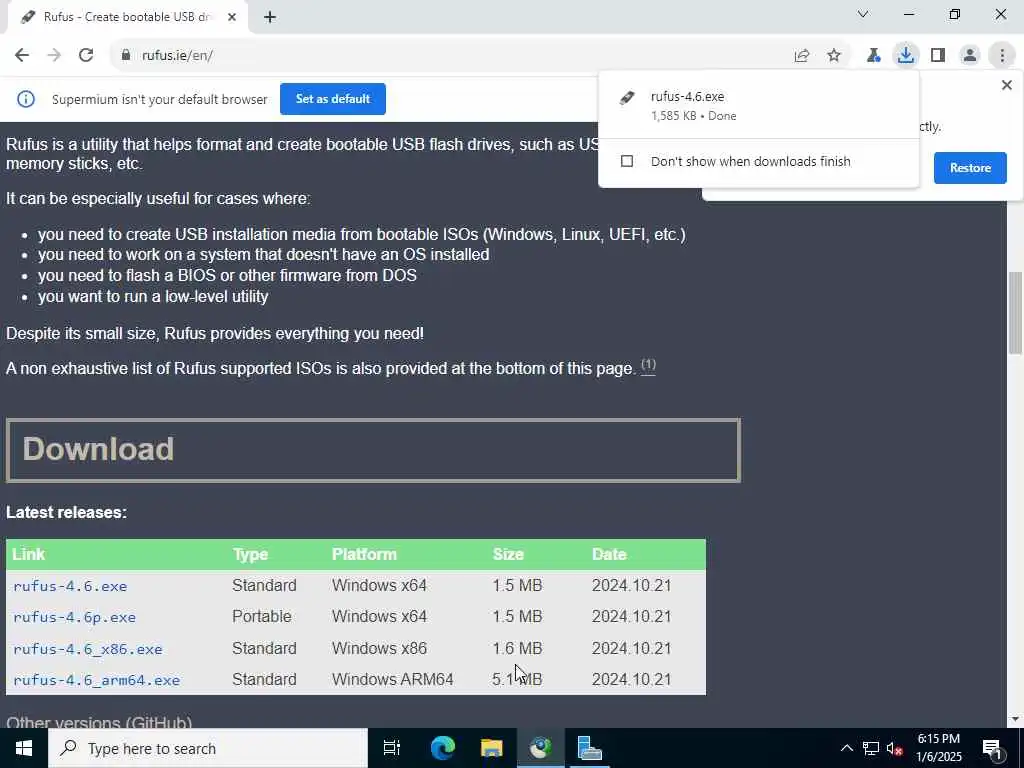
Task: Select the Portable type cell
Action: (261, 616)
